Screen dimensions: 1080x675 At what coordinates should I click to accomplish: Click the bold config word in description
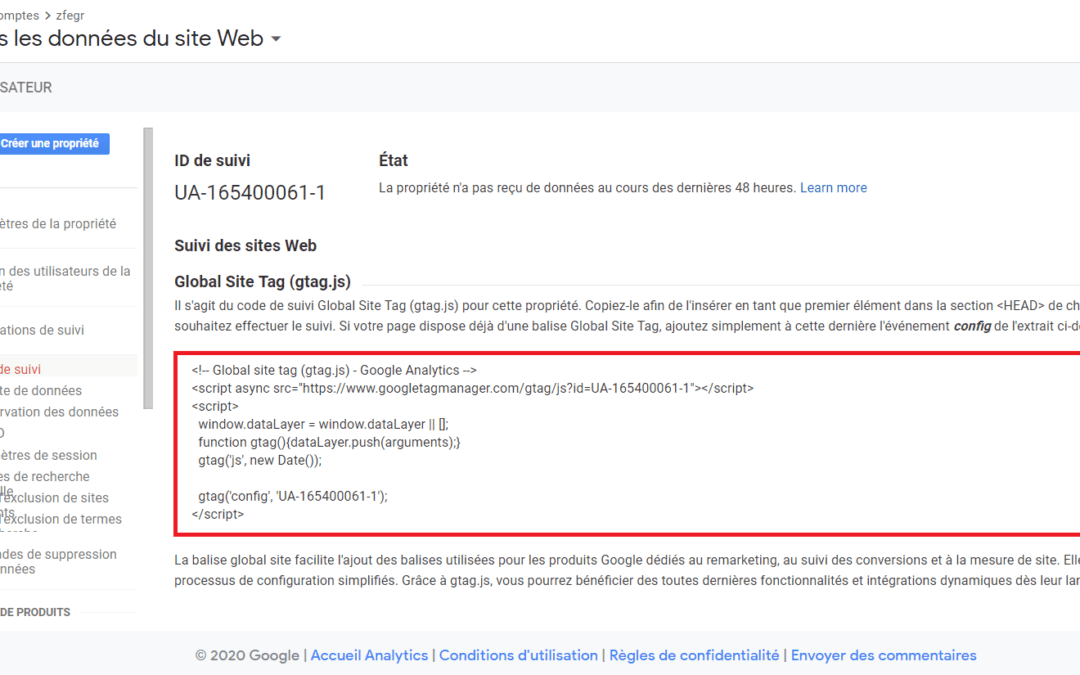coord(972,326)
